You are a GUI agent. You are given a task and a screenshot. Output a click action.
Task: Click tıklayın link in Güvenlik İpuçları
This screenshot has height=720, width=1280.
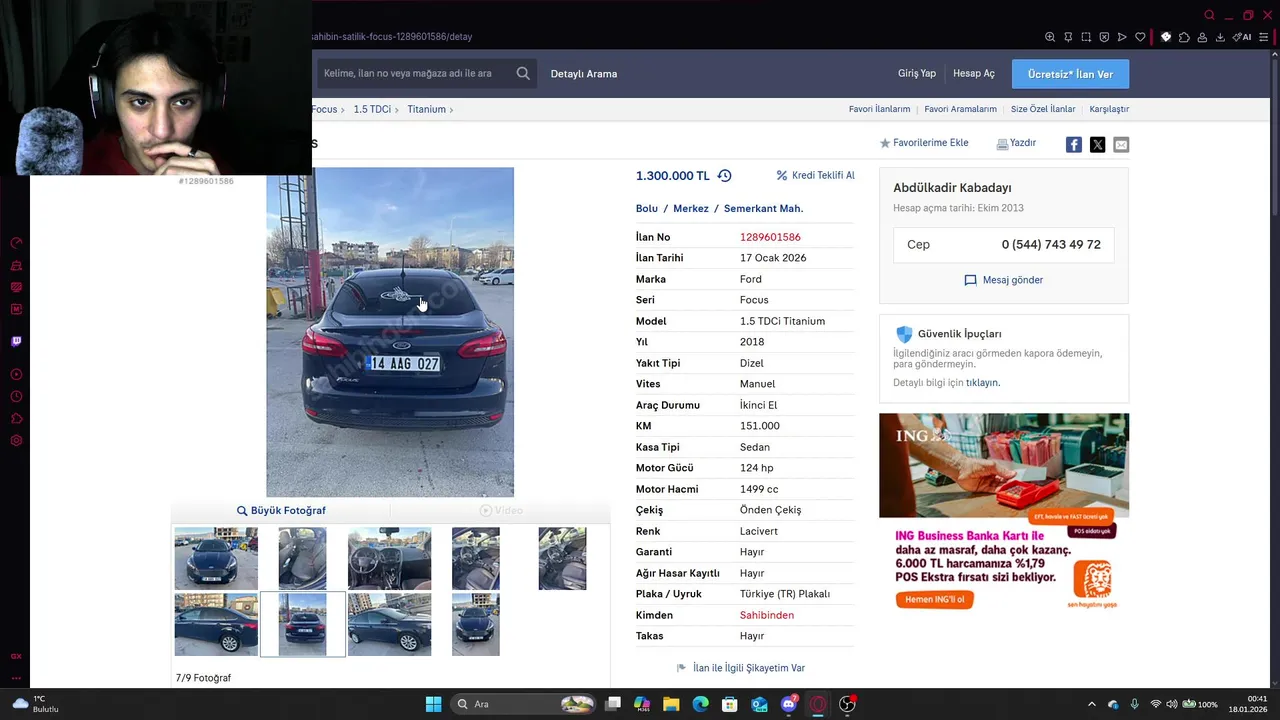pos(982,383)
